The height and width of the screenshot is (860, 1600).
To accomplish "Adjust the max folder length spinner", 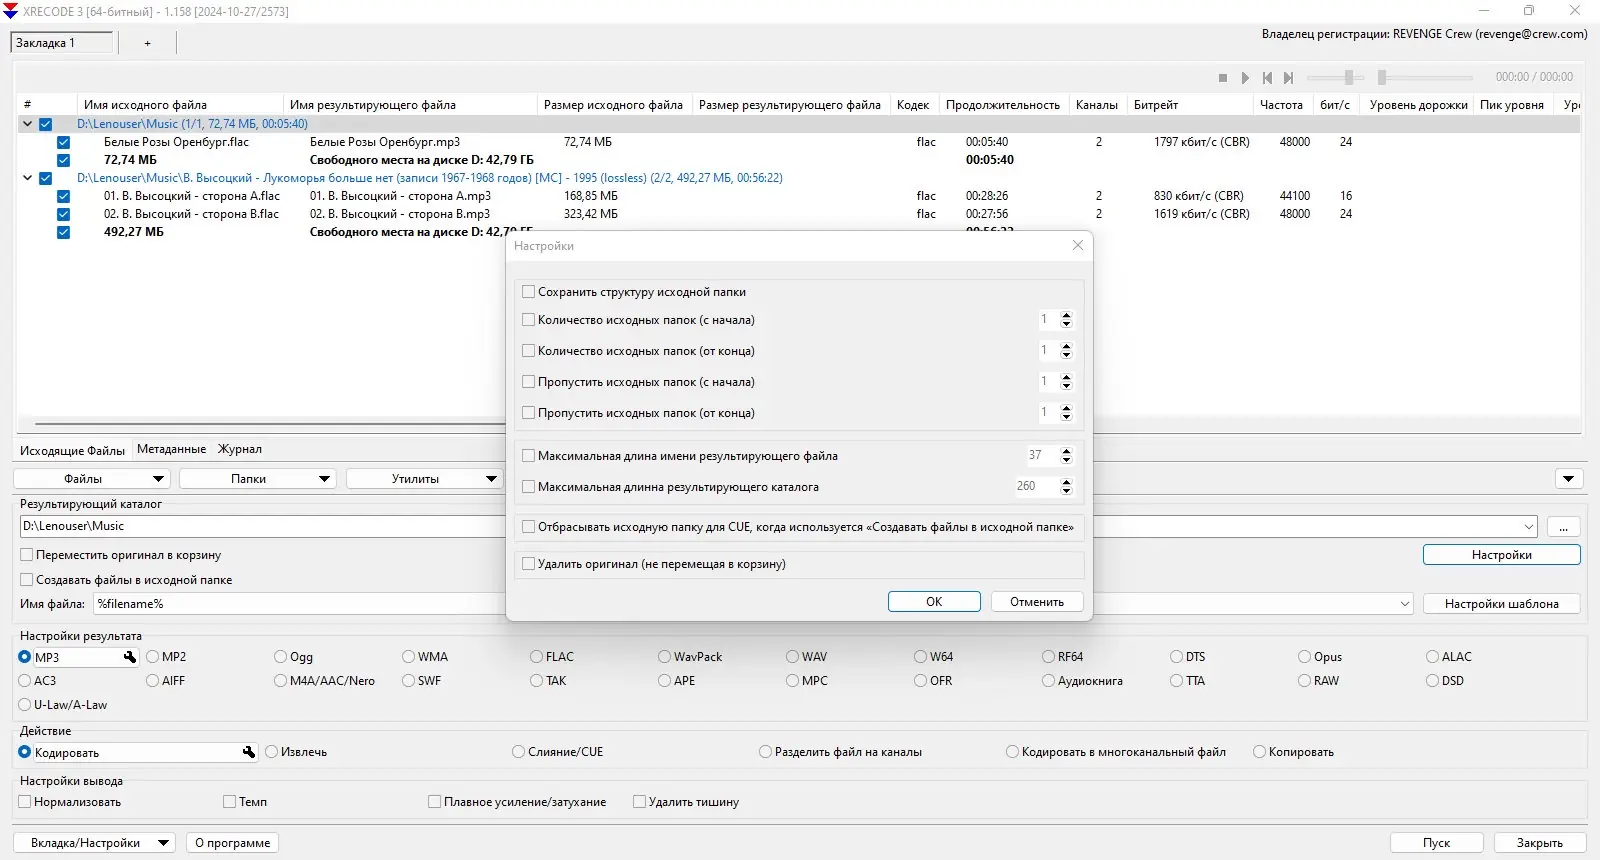I will [1066, 487].
